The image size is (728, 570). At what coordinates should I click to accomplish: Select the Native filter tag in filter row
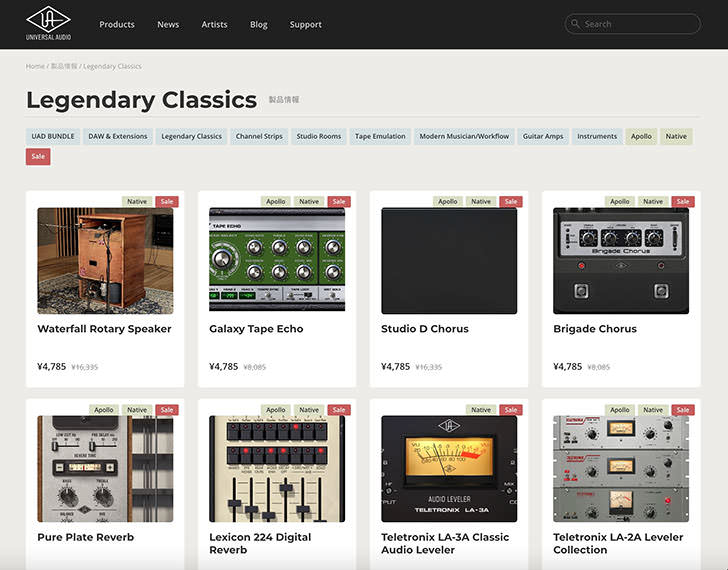coord(676,136)
